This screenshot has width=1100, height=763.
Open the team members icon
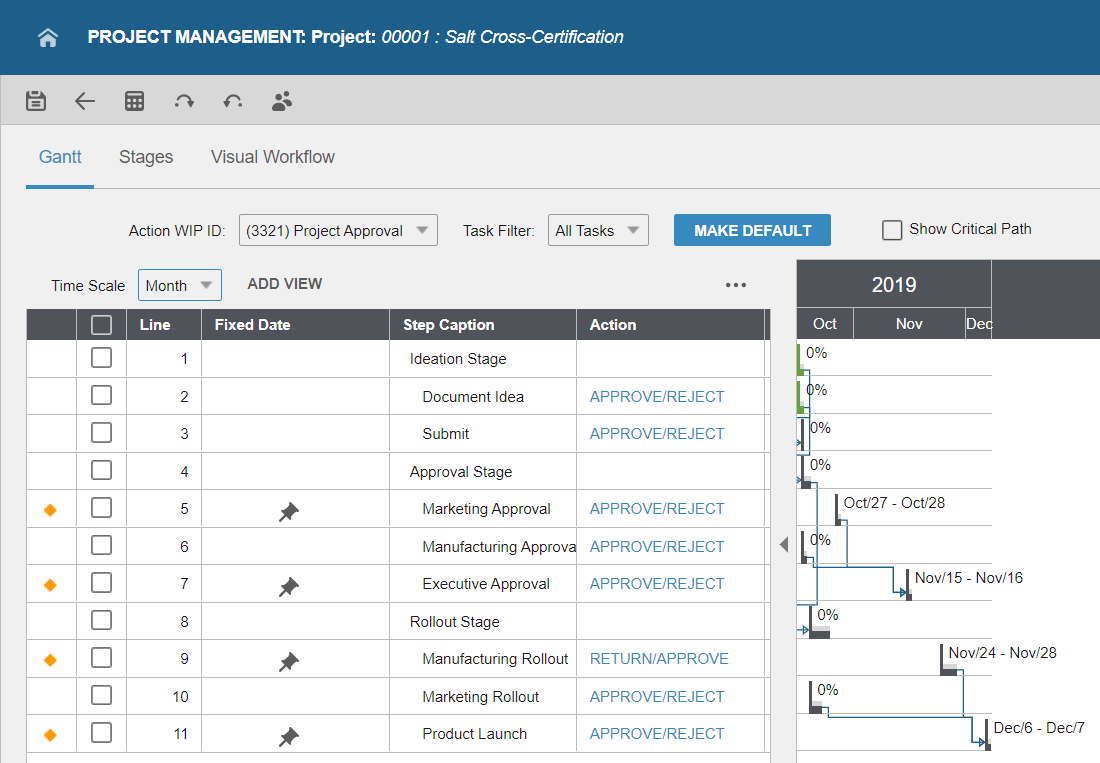(x=282, y=101)
